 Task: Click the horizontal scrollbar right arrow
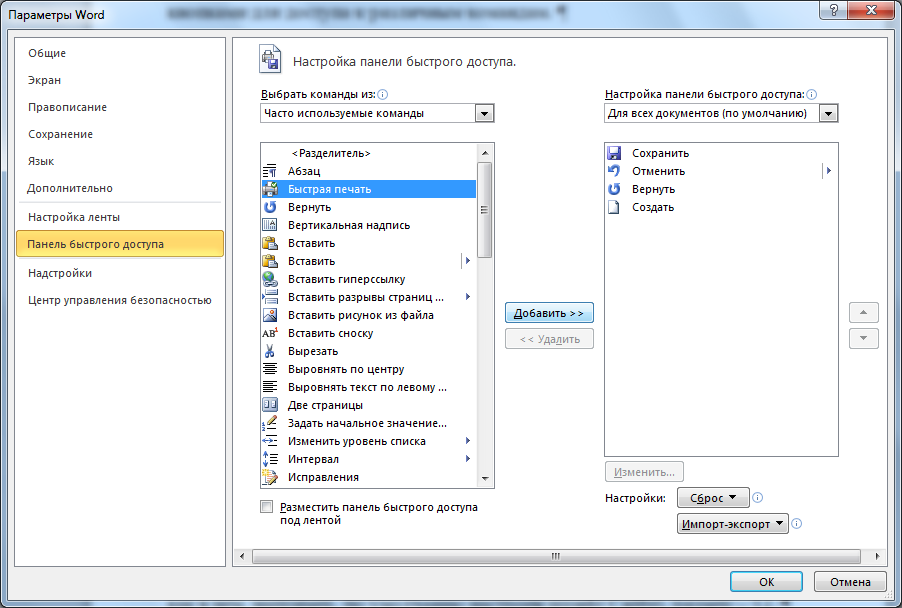coord(877,556)
